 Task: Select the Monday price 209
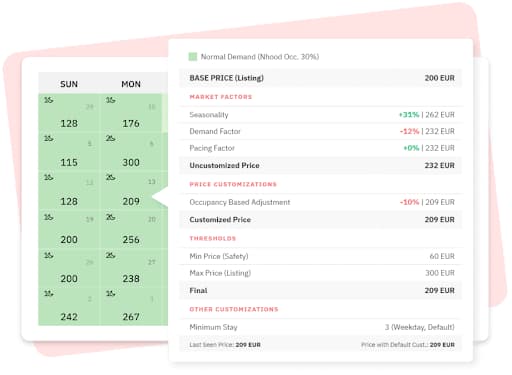pos(131,201)
